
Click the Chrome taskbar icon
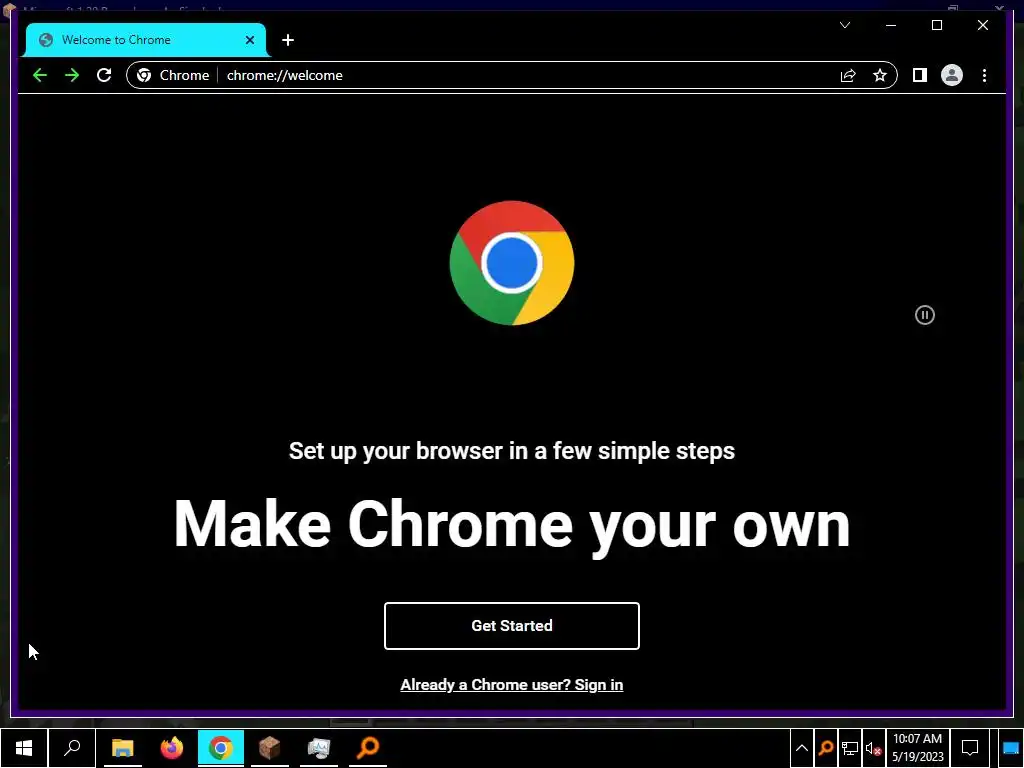click(221, 748)
